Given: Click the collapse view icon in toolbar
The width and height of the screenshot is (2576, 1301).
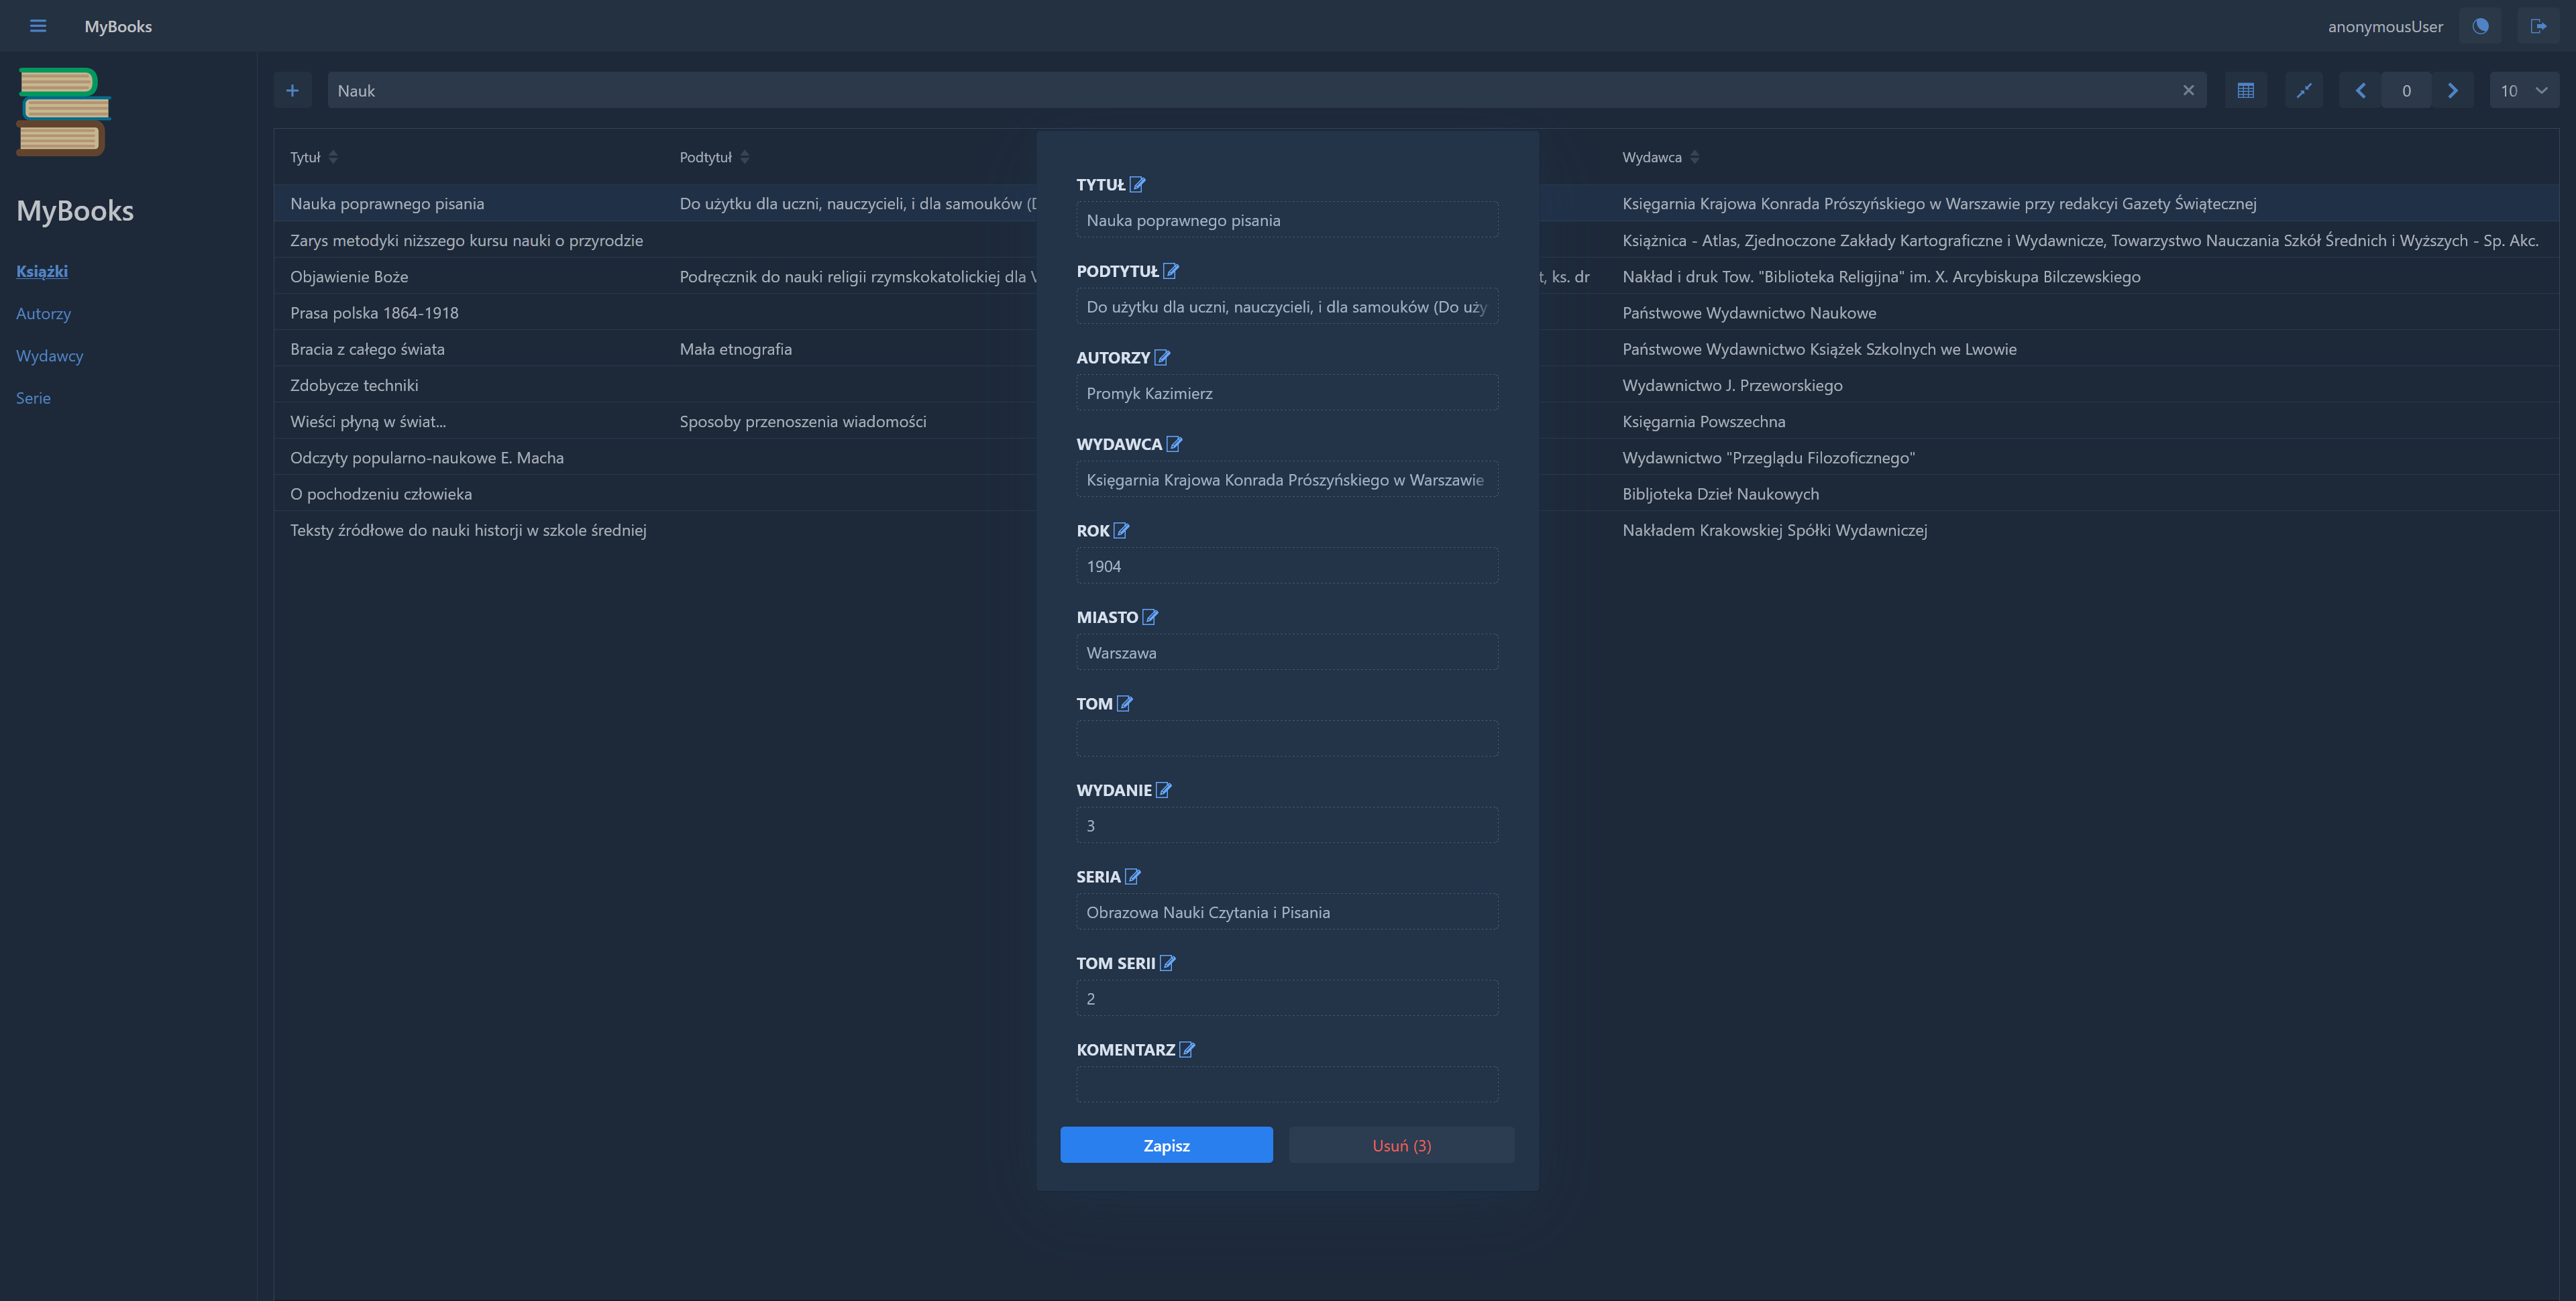Looking at the screenshot, I should (2304, 90).
